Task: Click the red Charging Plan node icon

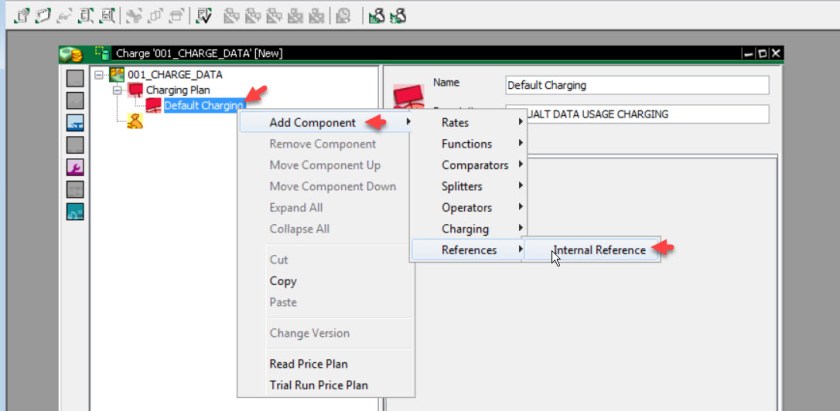Action: [136, 90]
